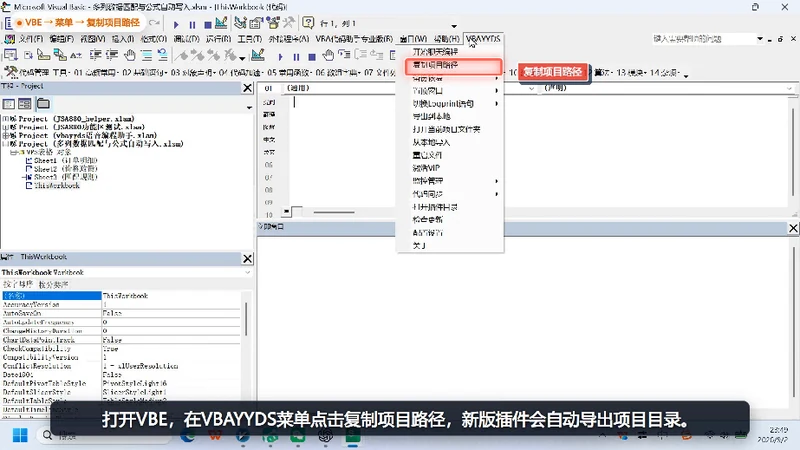Click the Outdent icon on the Edit toolbar
This screenshot has width=800, height=450.
pos(112,55)
